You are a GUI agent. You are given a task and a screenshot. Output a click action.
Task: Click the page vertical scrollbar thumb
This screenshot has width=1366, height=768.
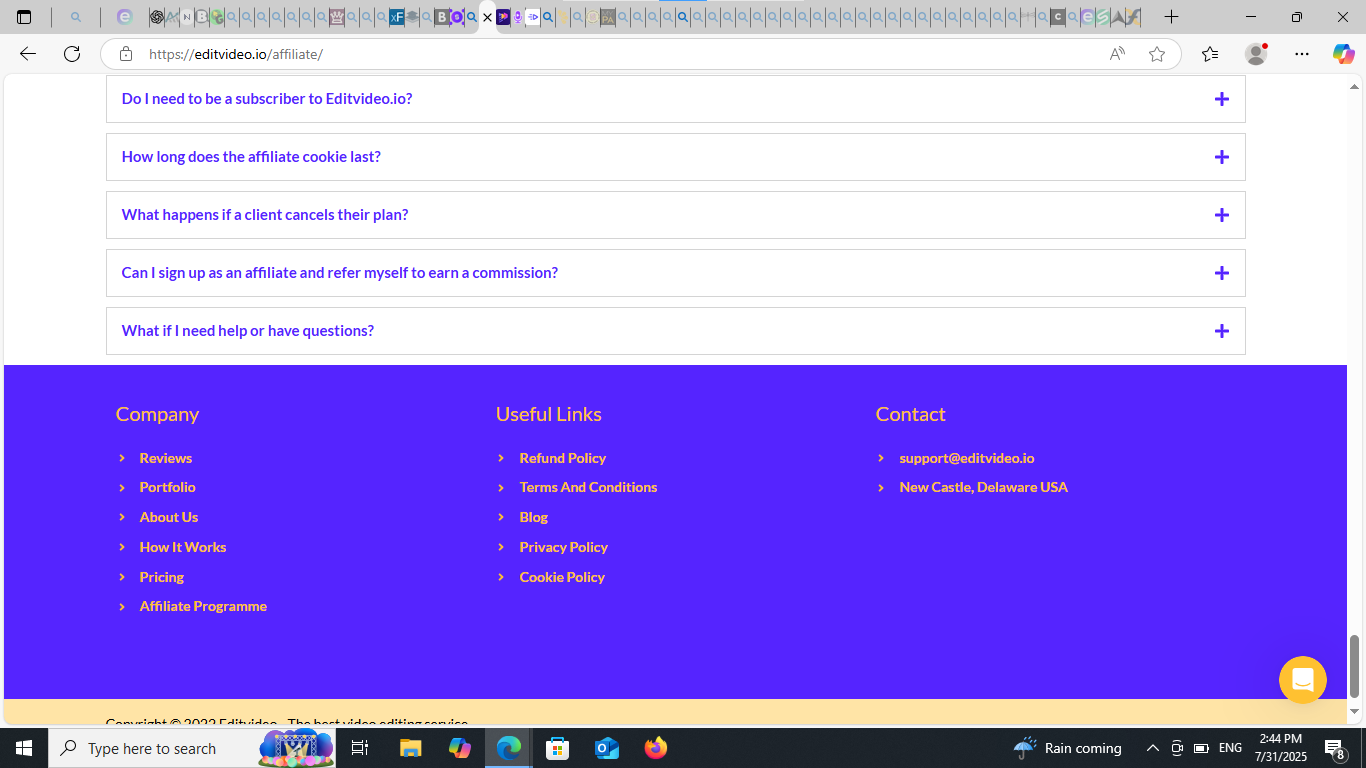coord(1355,666)
